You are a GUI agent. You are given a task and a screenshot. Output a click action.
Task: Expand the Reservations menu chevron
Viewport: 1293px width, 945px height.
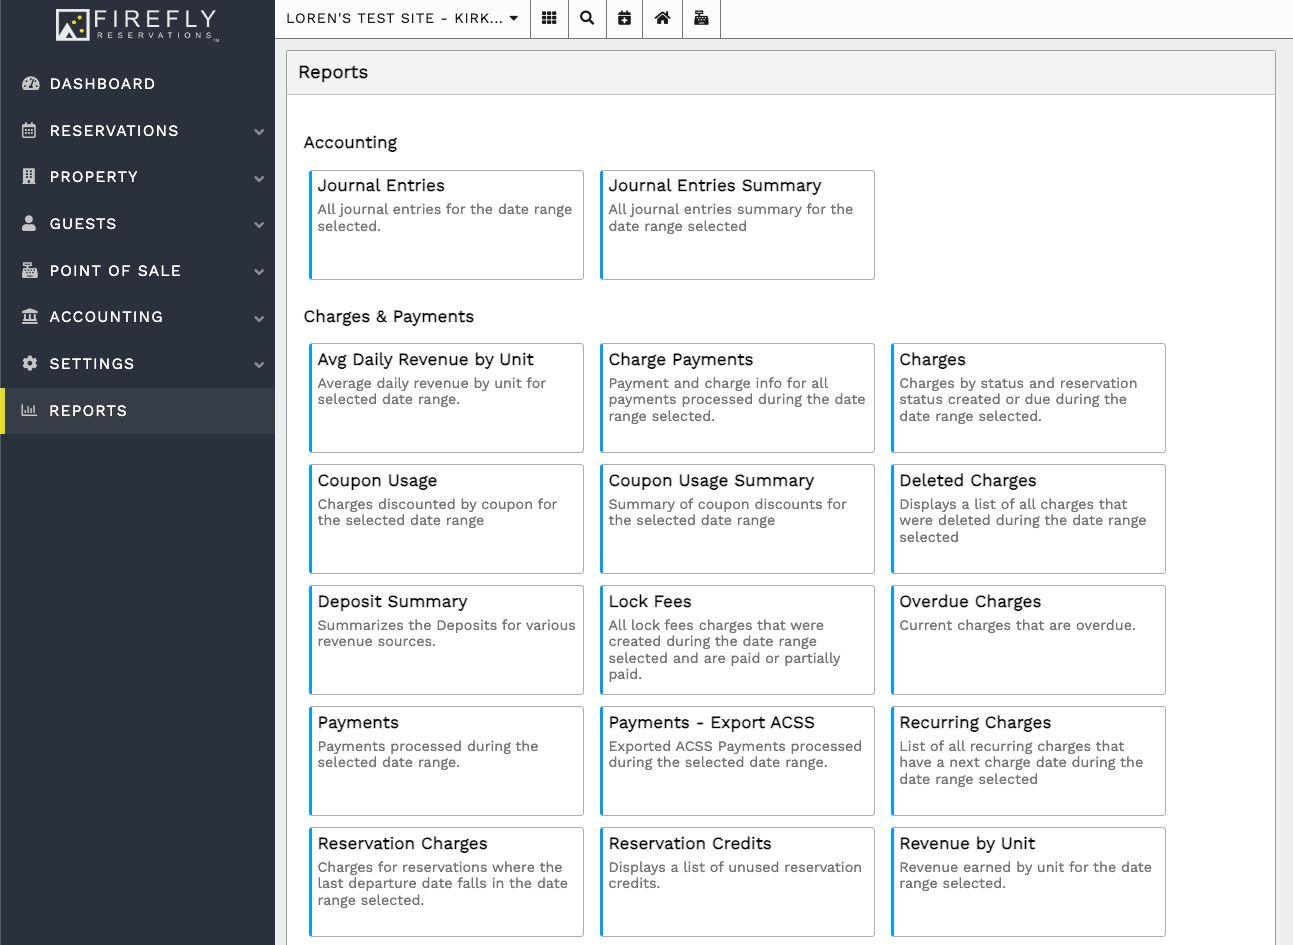point(259,132)
